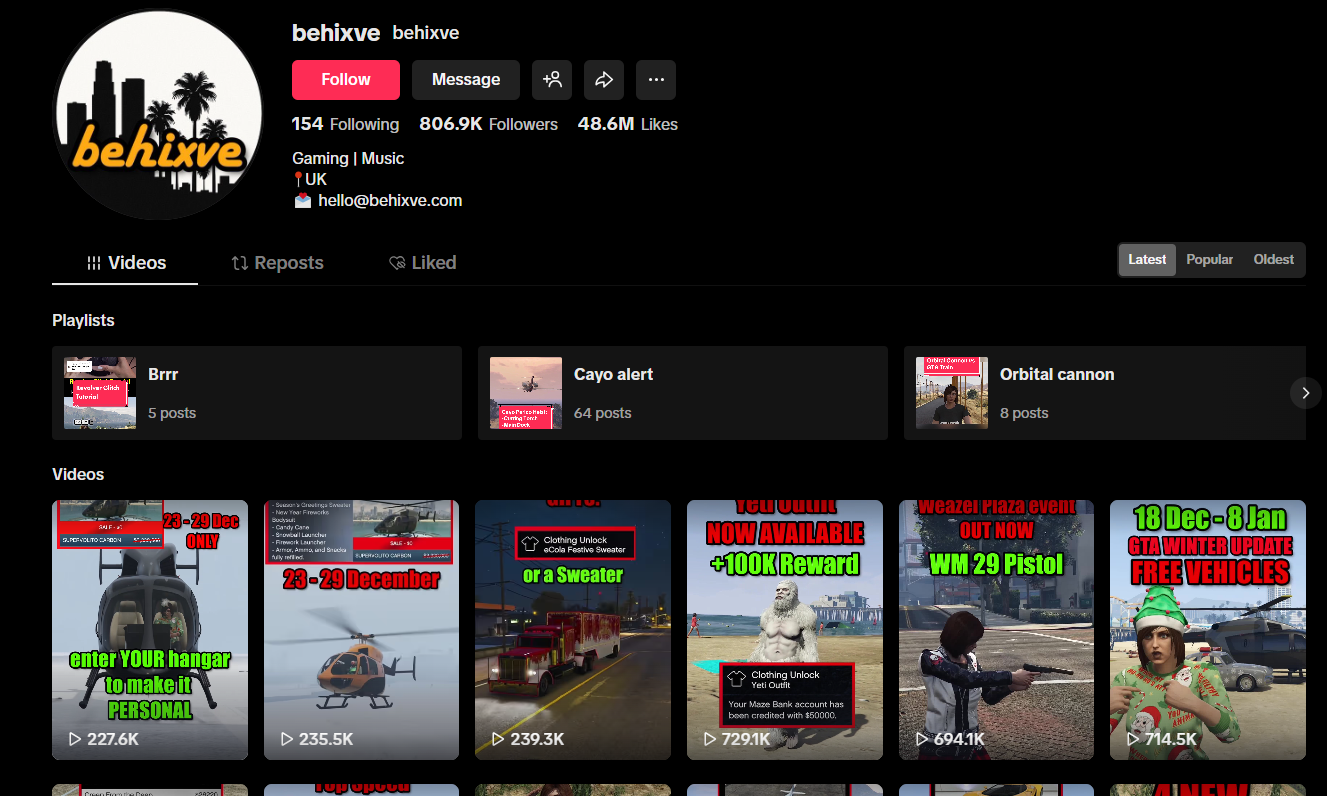Play the GTA Winter Update free vehicles video

[1208, 630]
